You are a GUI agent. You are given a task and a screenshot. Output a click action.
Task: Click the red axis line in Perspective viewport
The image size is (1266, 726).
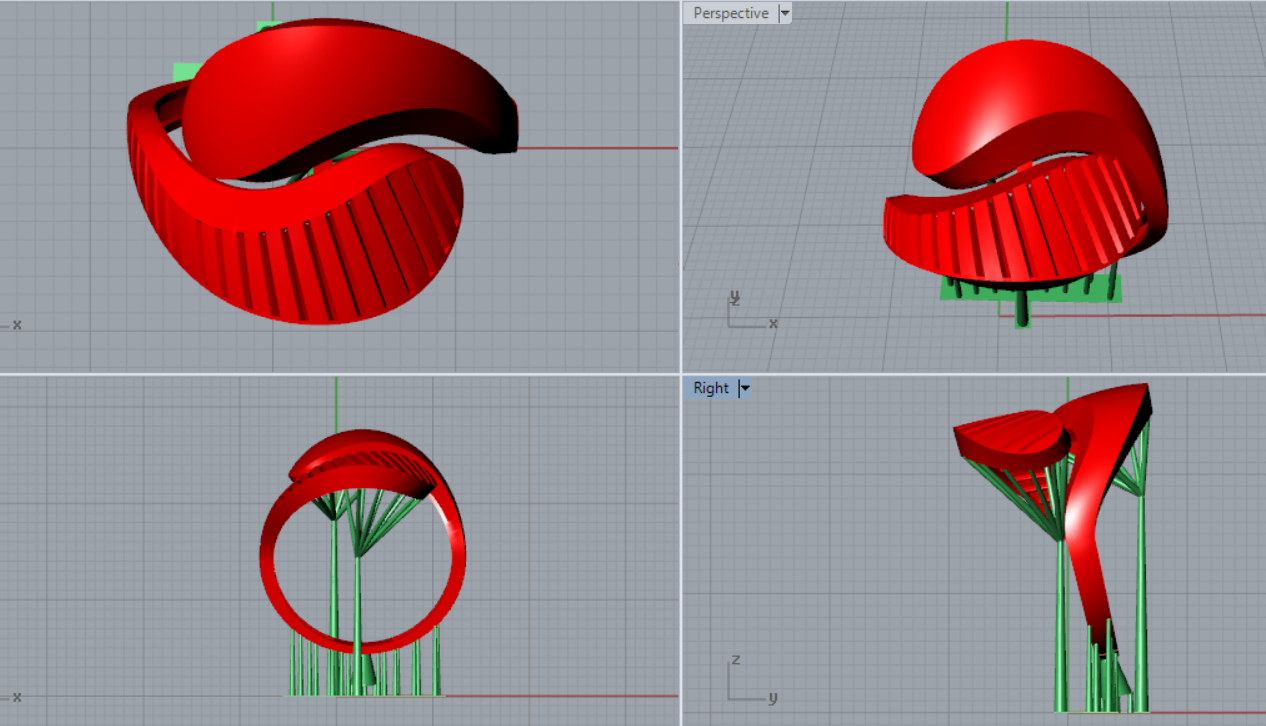1150,316
